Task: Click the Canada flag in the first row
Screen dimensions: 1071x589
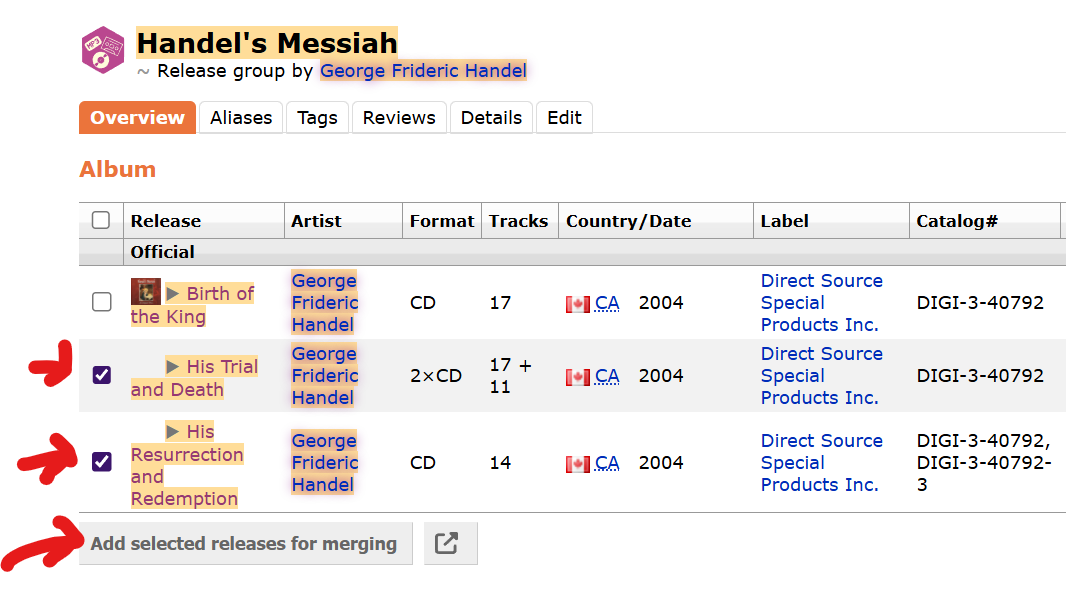Action: 578,303
